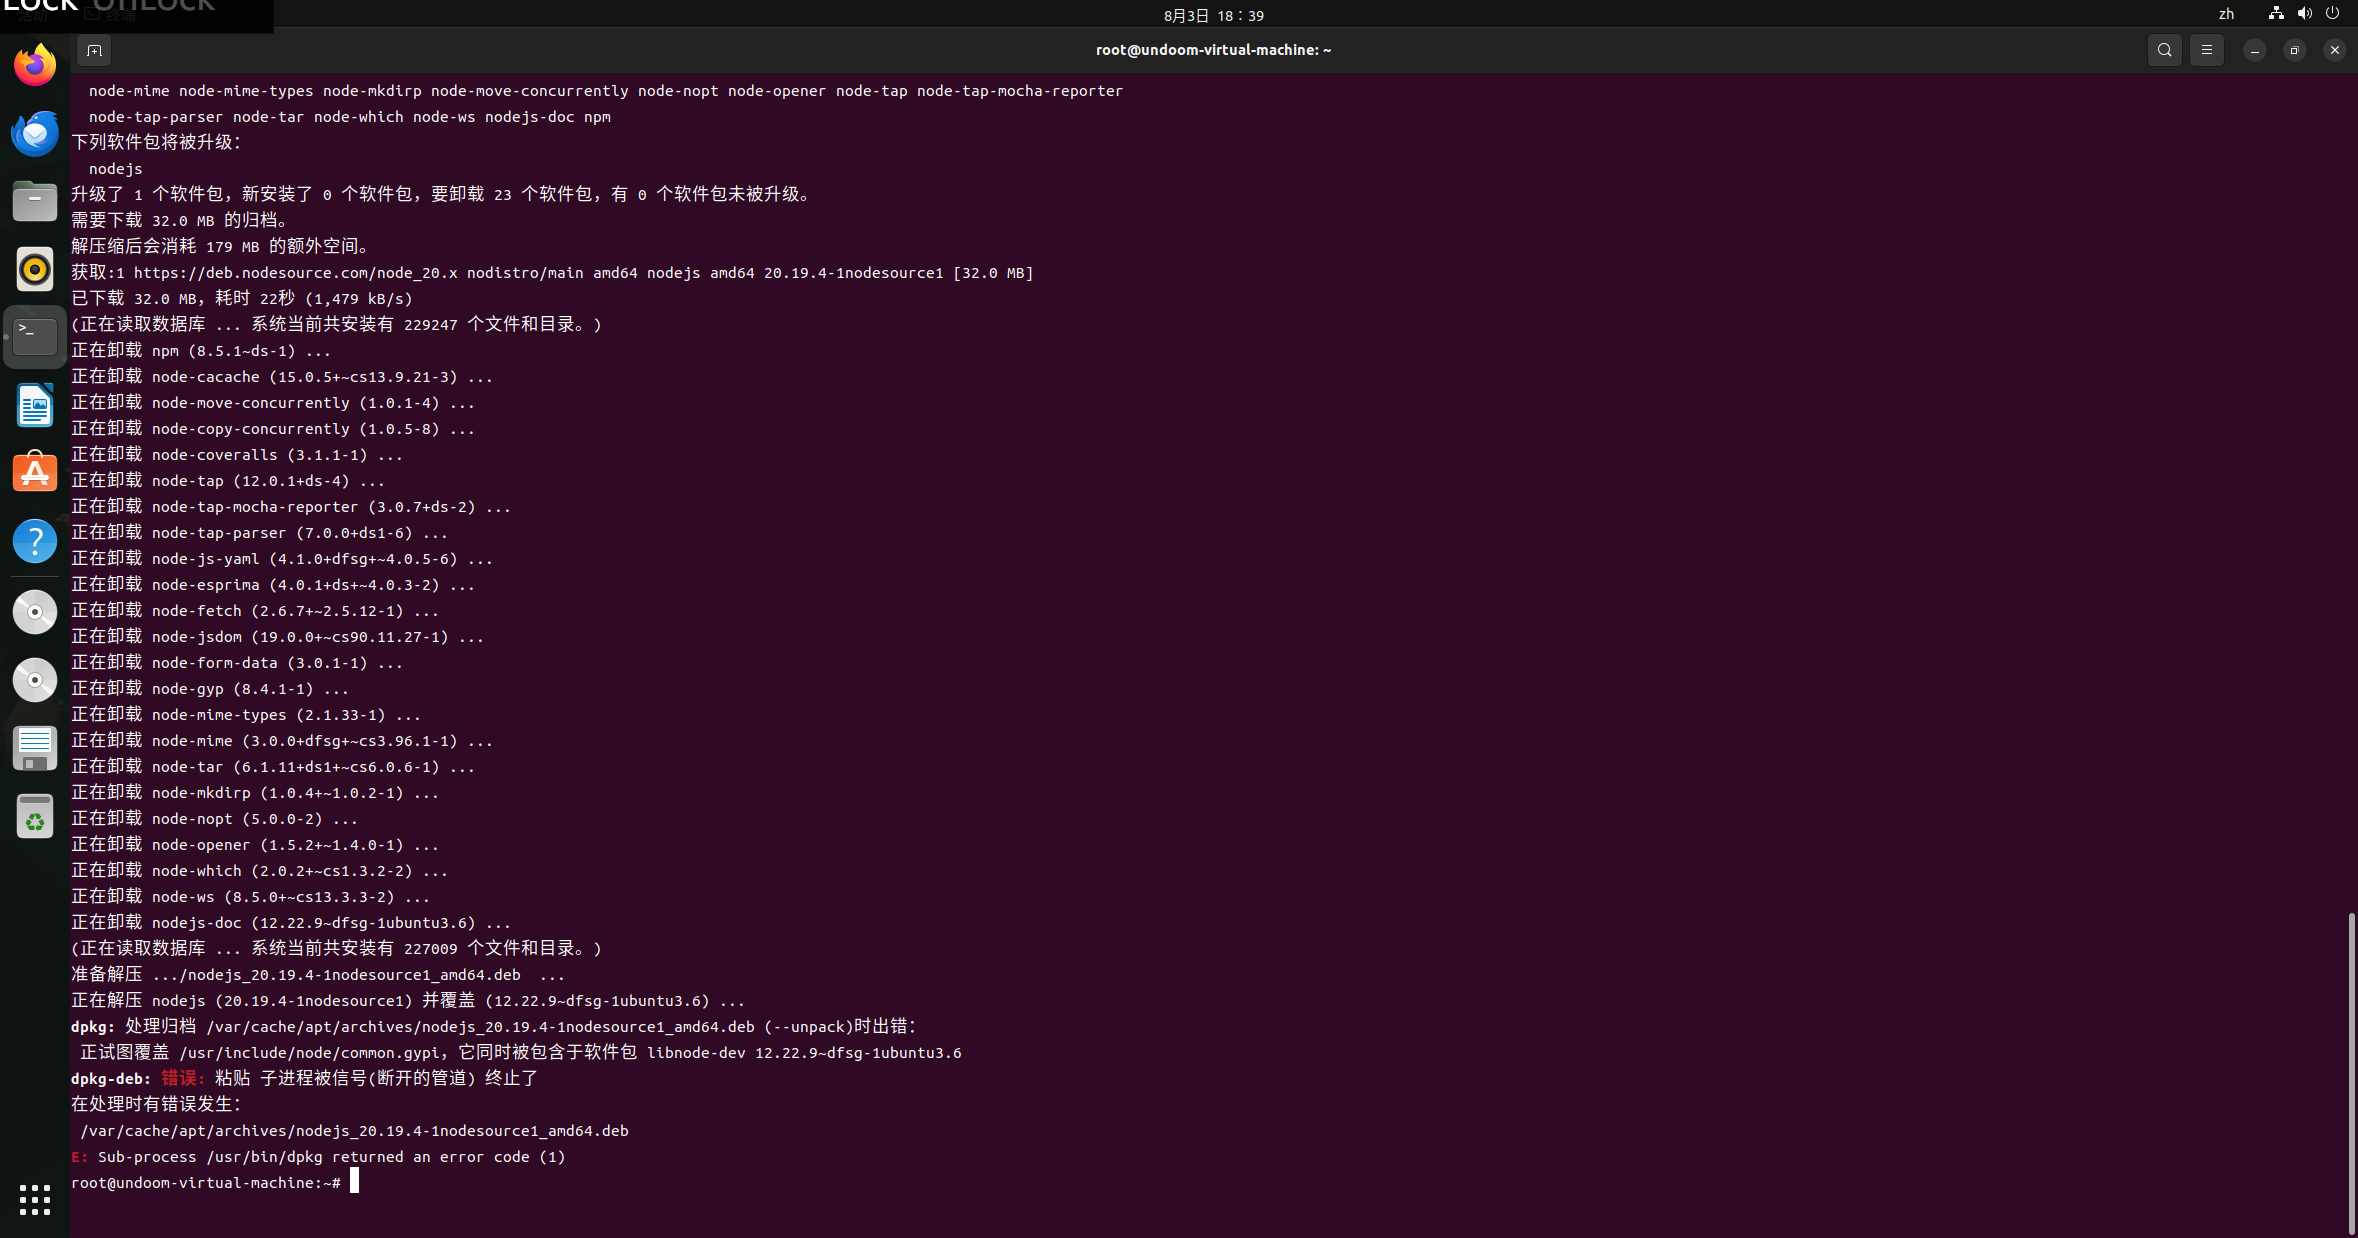The width and height of the screenshot is (2358, 1238).
Task: Open the terminal hamburger menu
Action: pos(2206,50)
